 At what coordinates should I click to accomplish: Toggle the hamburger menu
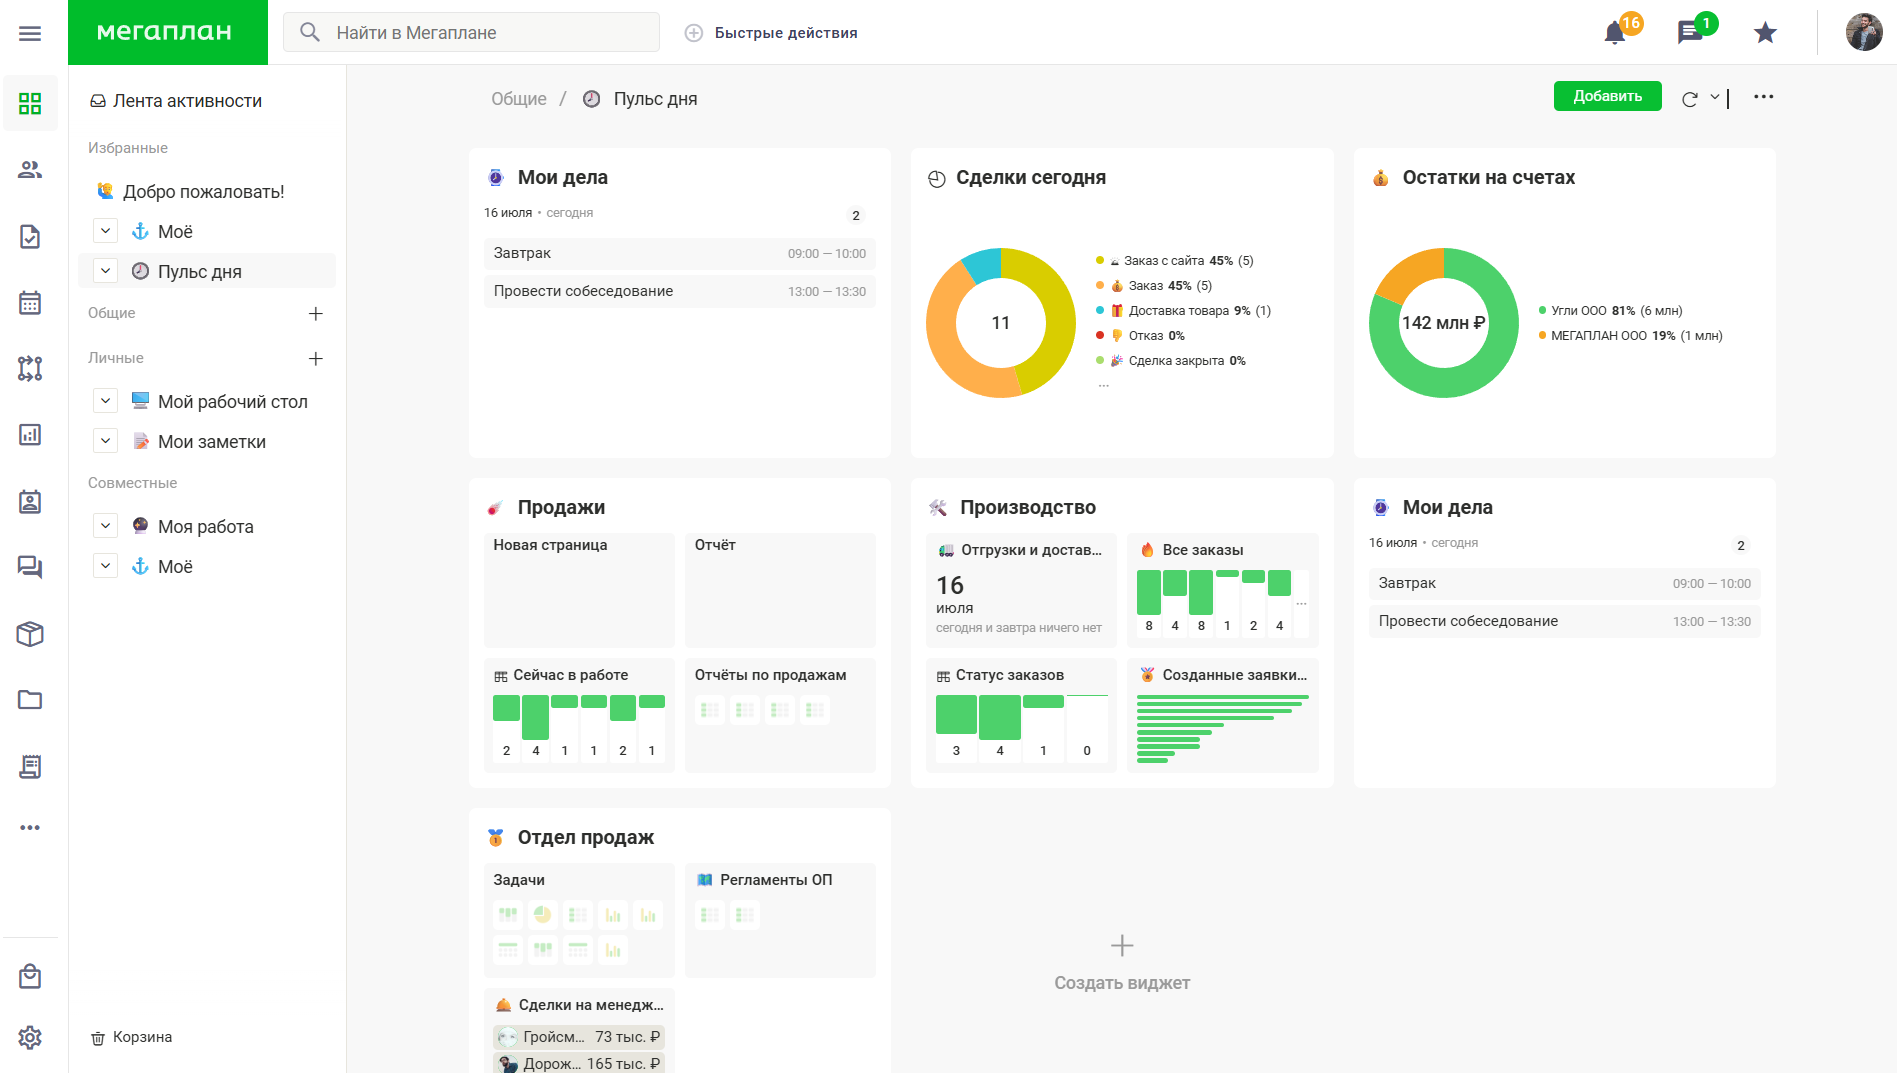30,33
